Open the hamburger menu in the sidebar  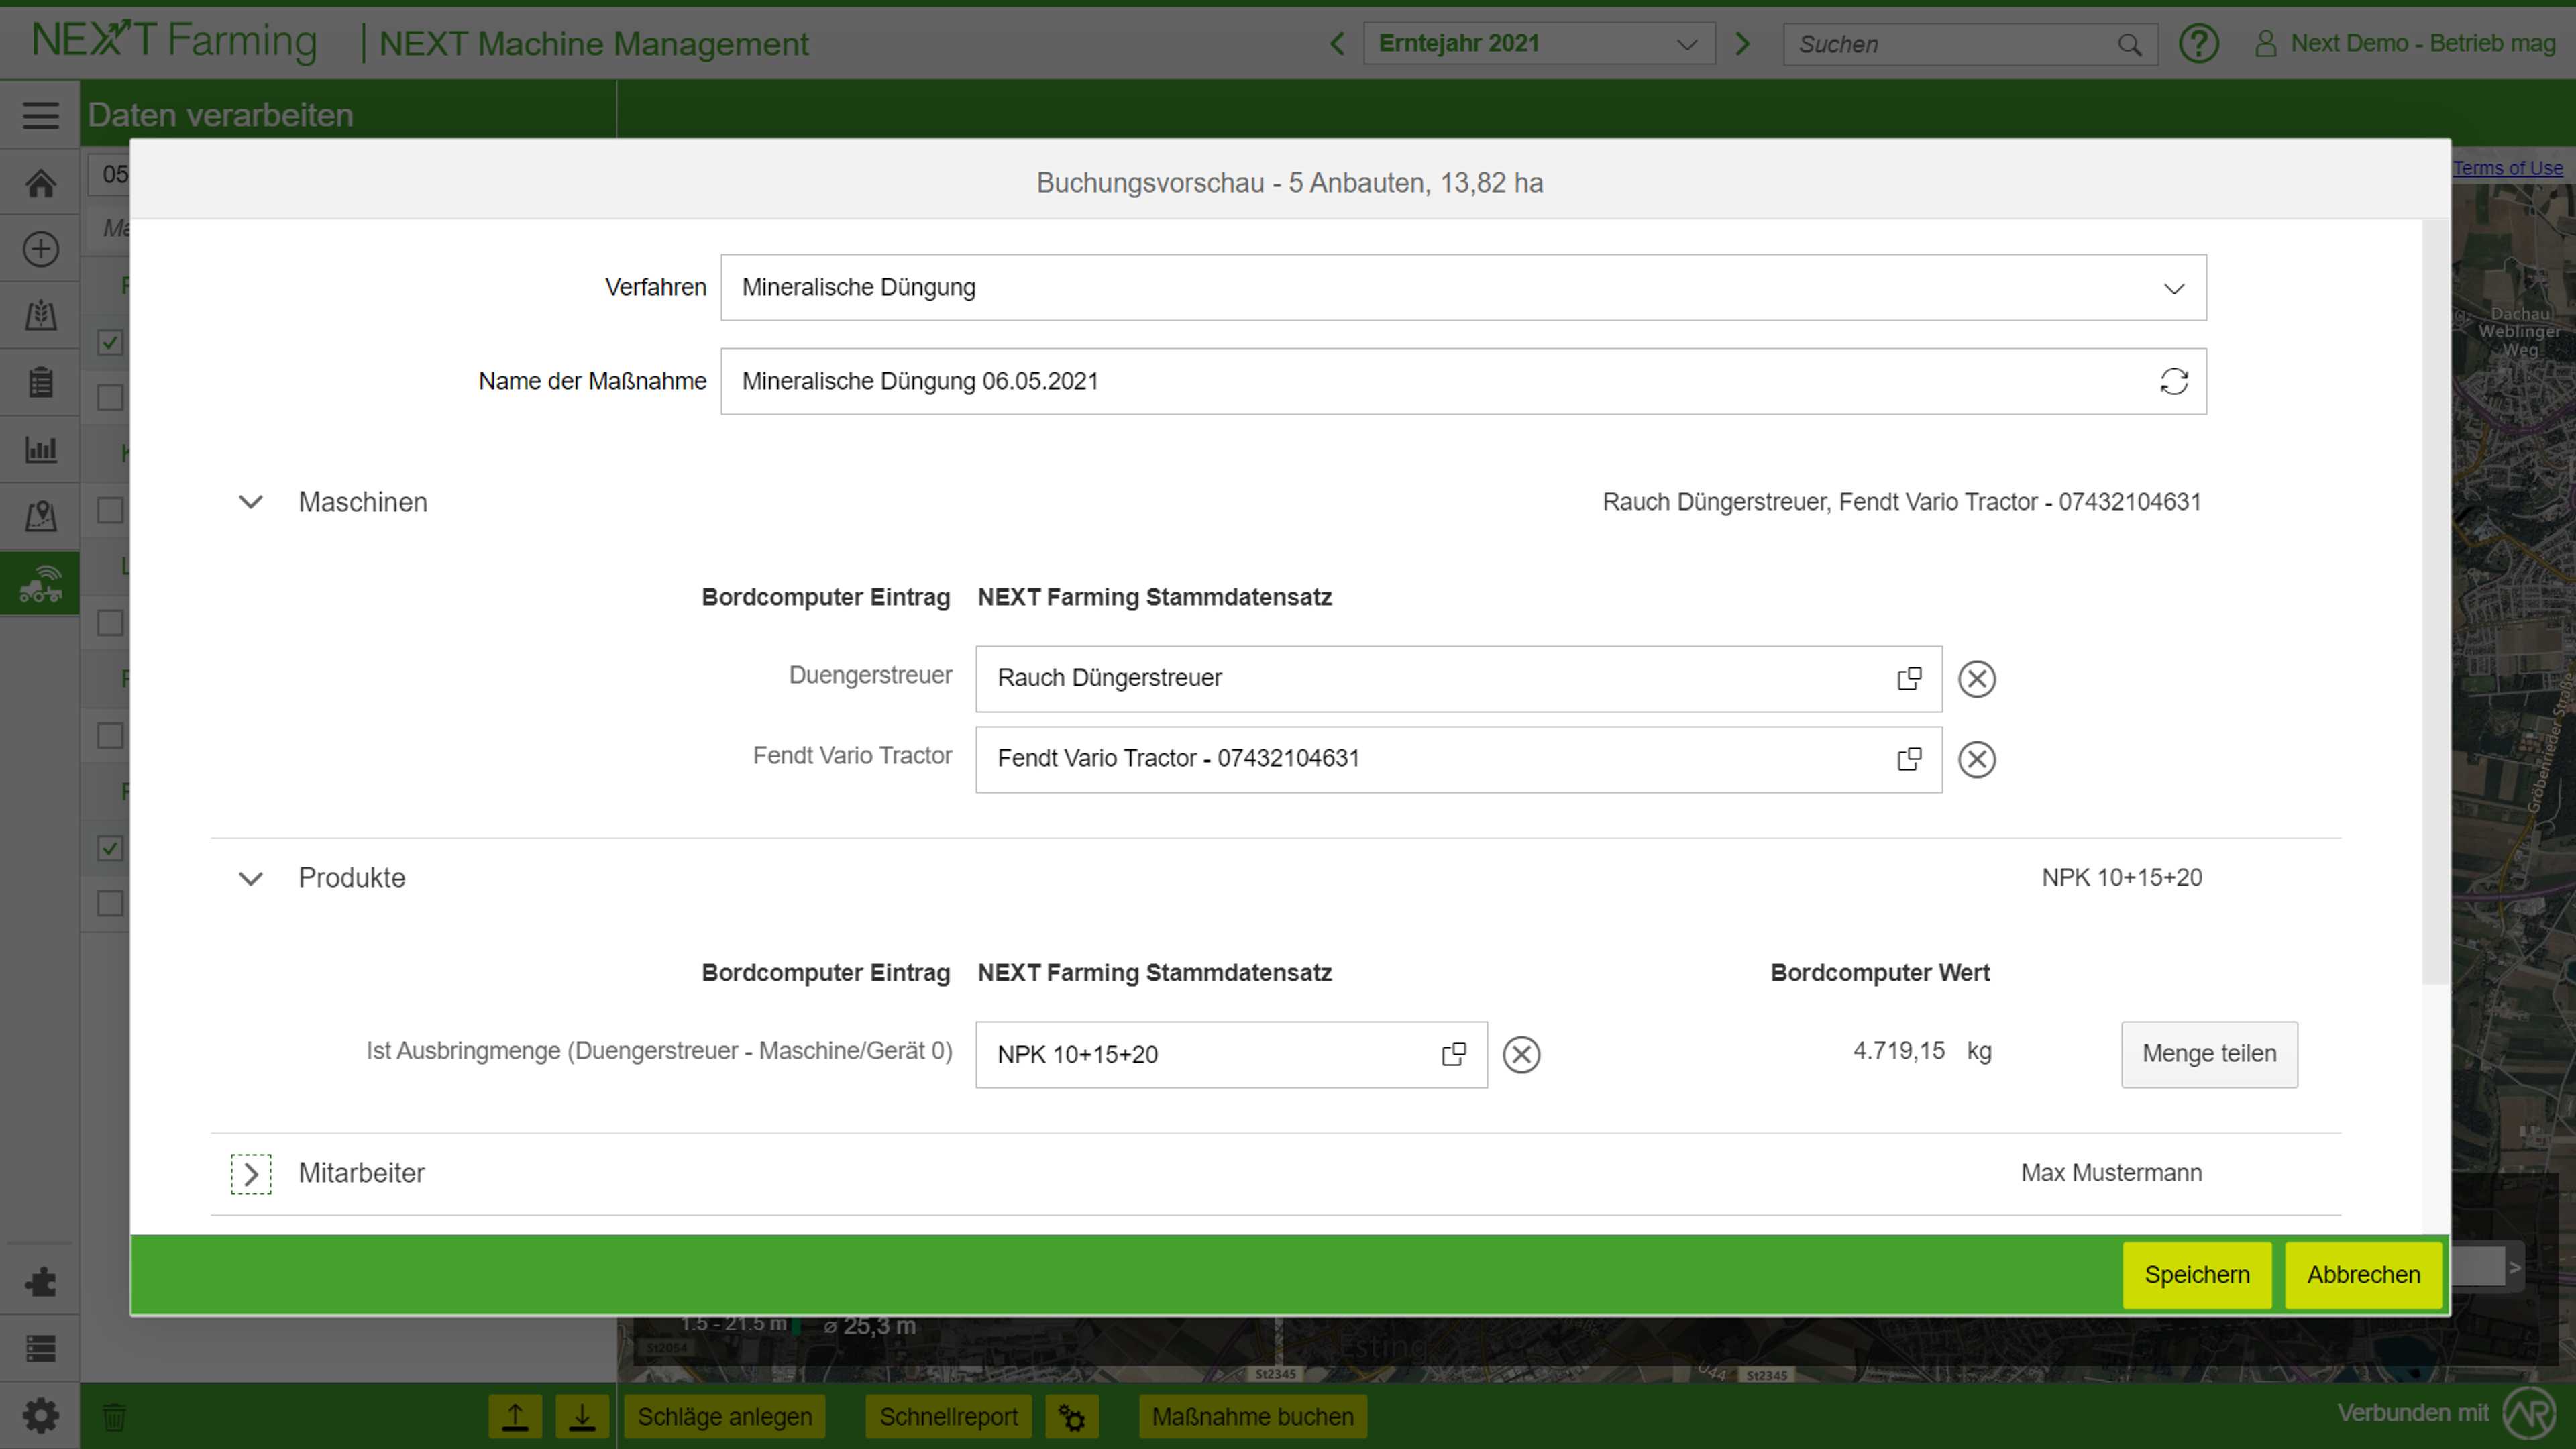tap(40, 115)
